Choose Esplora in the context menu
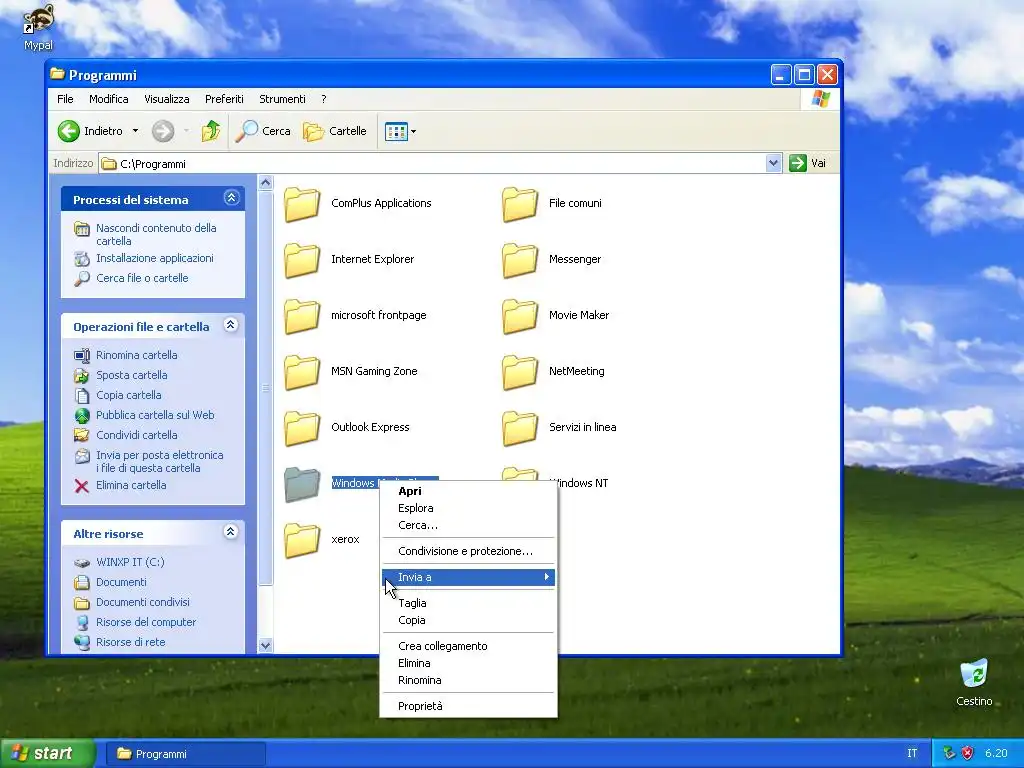The width and height of the screenshot is (1024, 768). pos(468,508)
